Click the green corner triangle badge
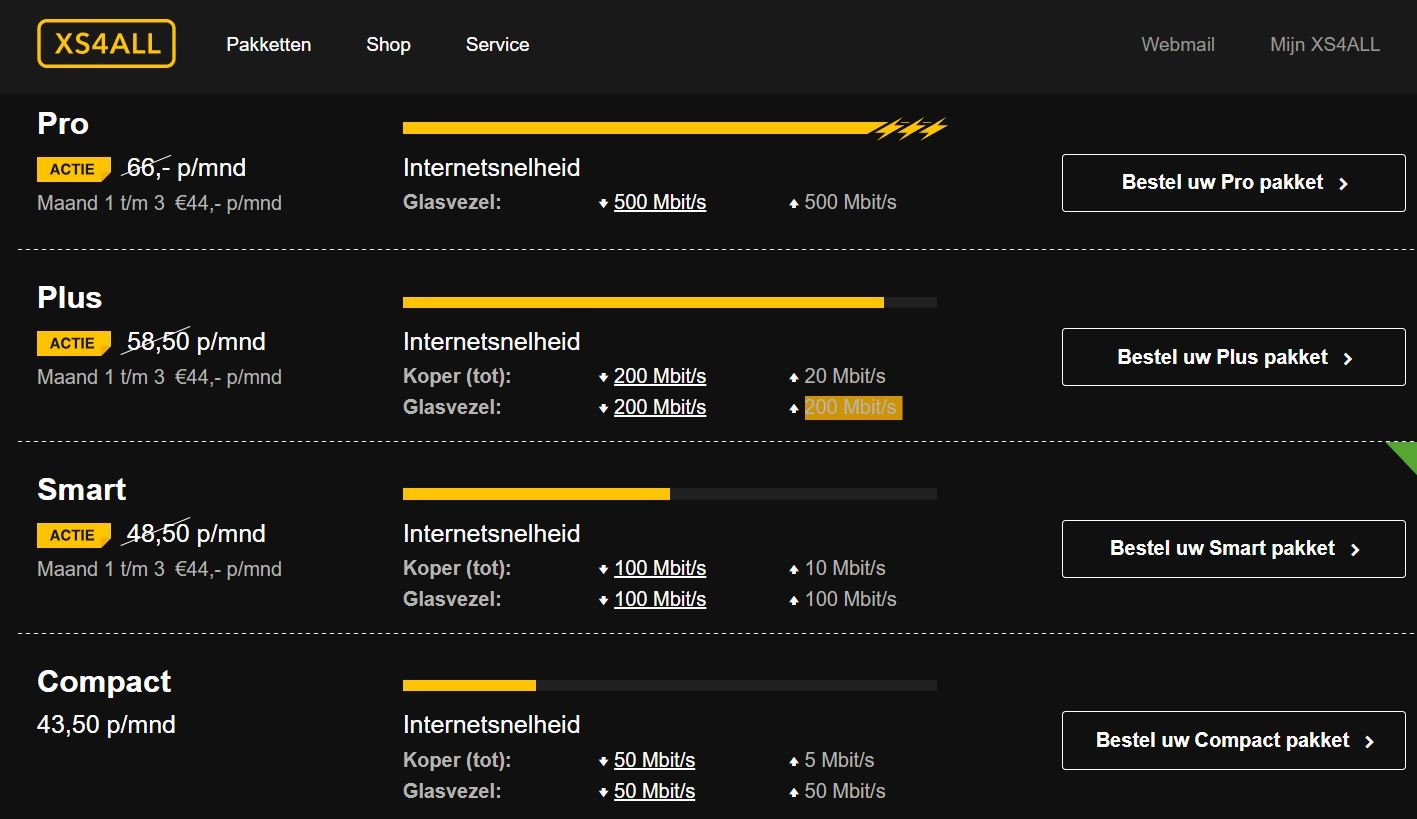 1405,453
